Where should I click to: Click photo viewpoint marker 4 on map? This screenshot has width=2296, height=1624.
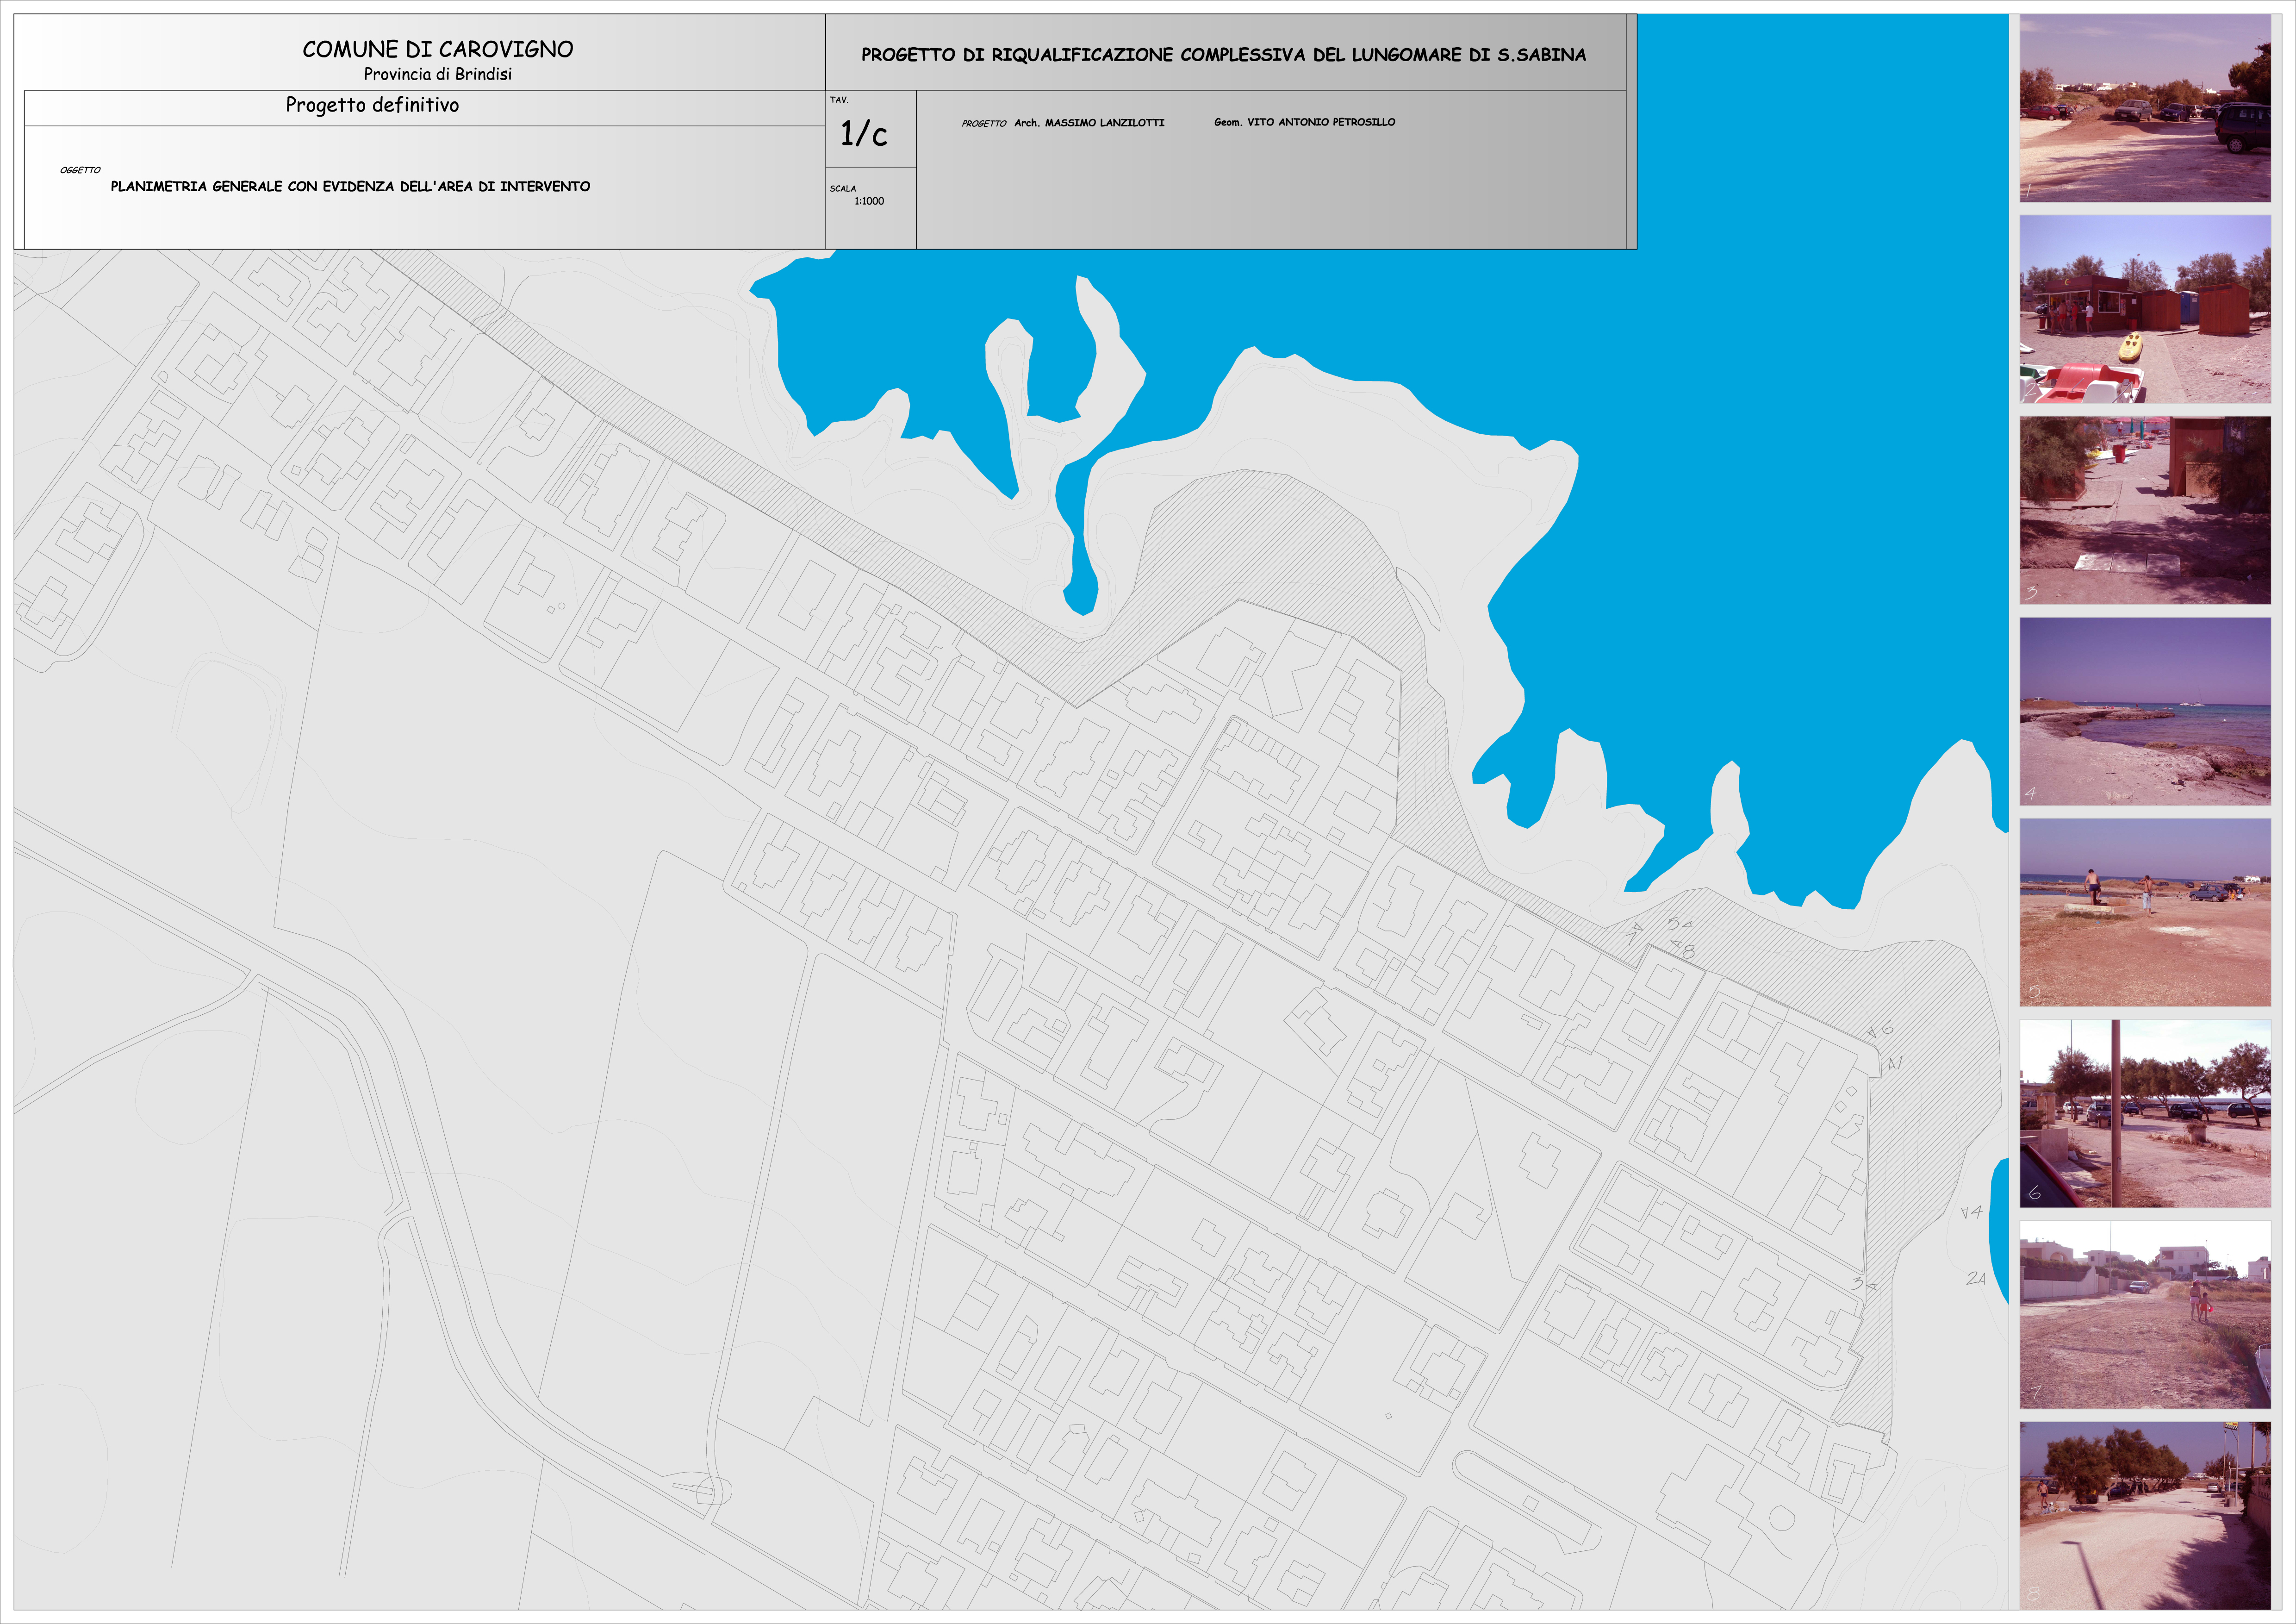point(1971,1212)
